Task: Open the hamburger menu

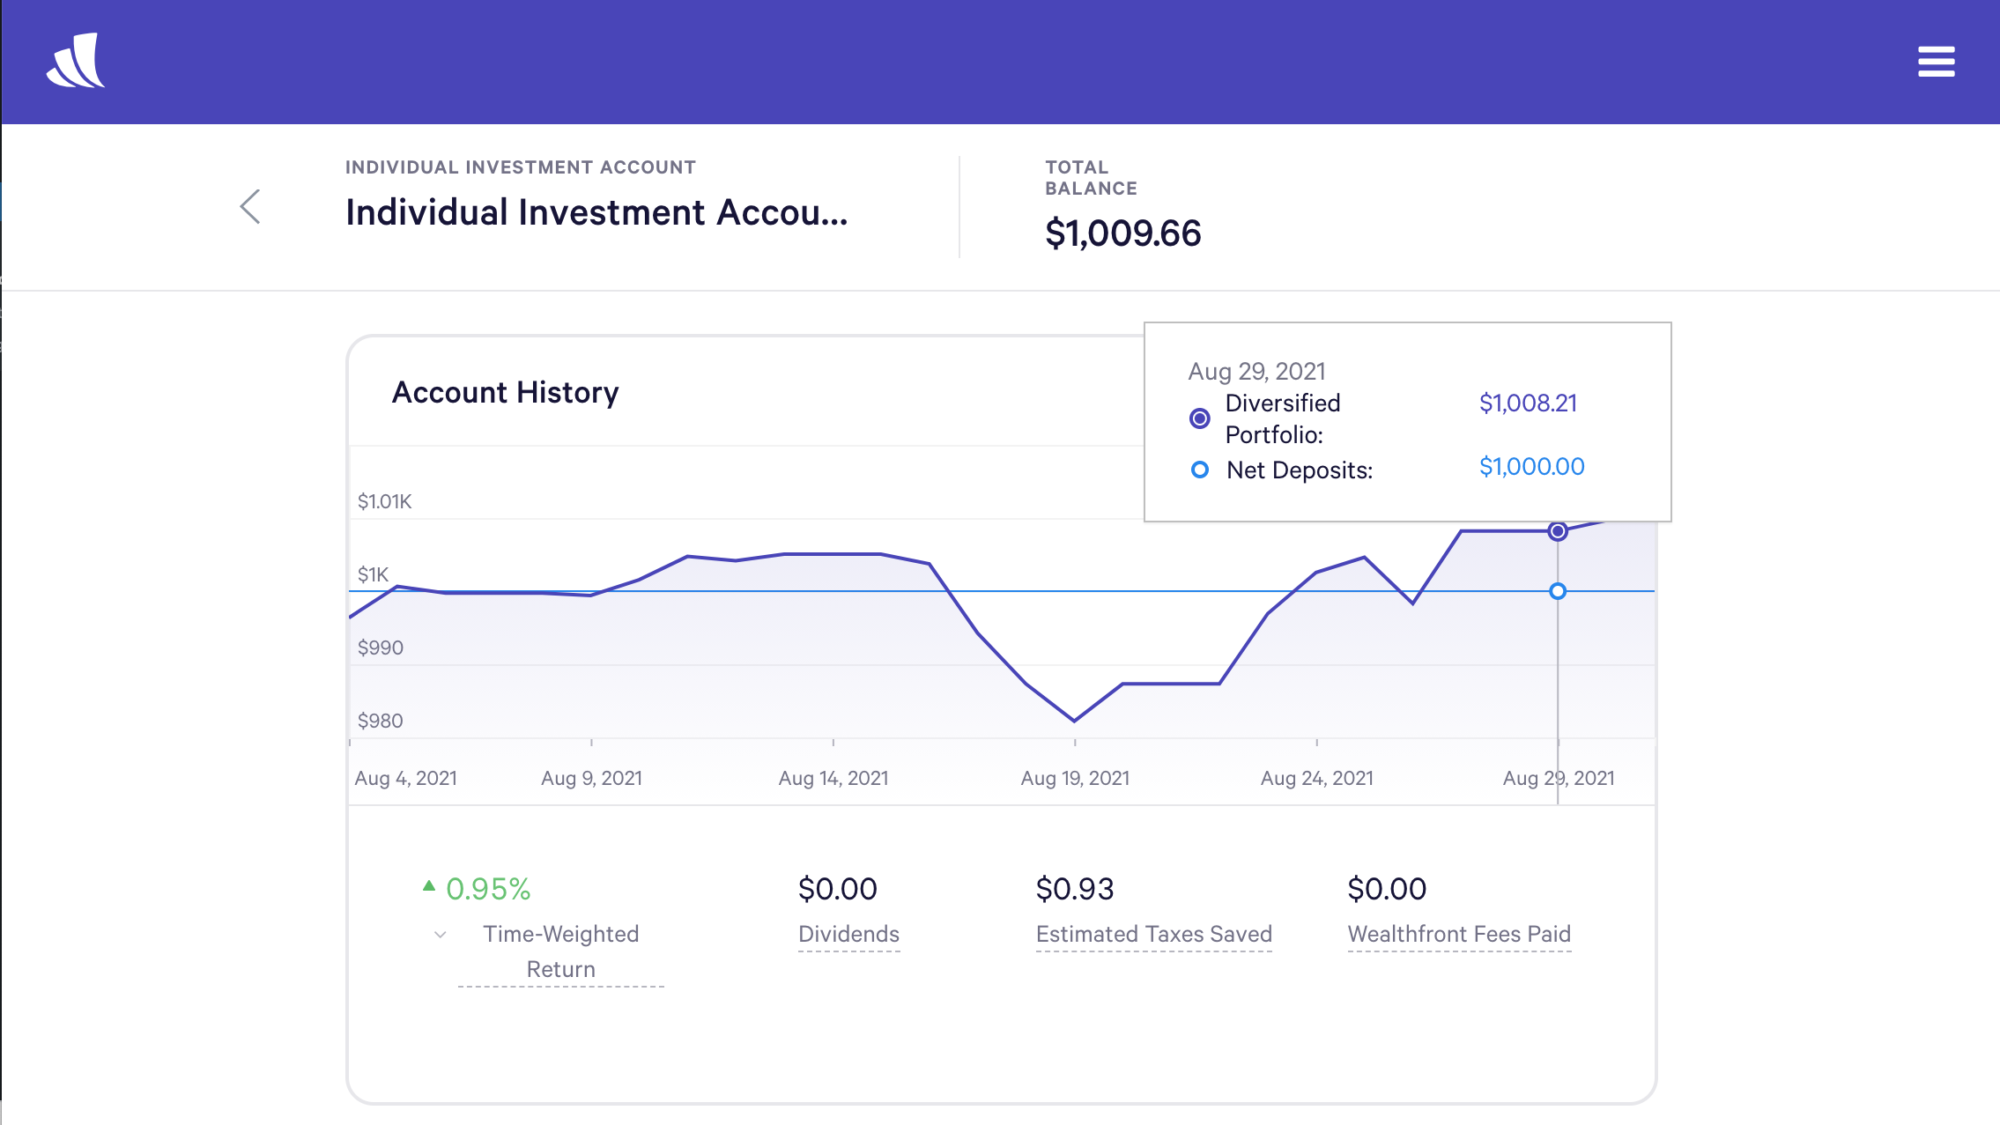Action: coord(1935,61)
